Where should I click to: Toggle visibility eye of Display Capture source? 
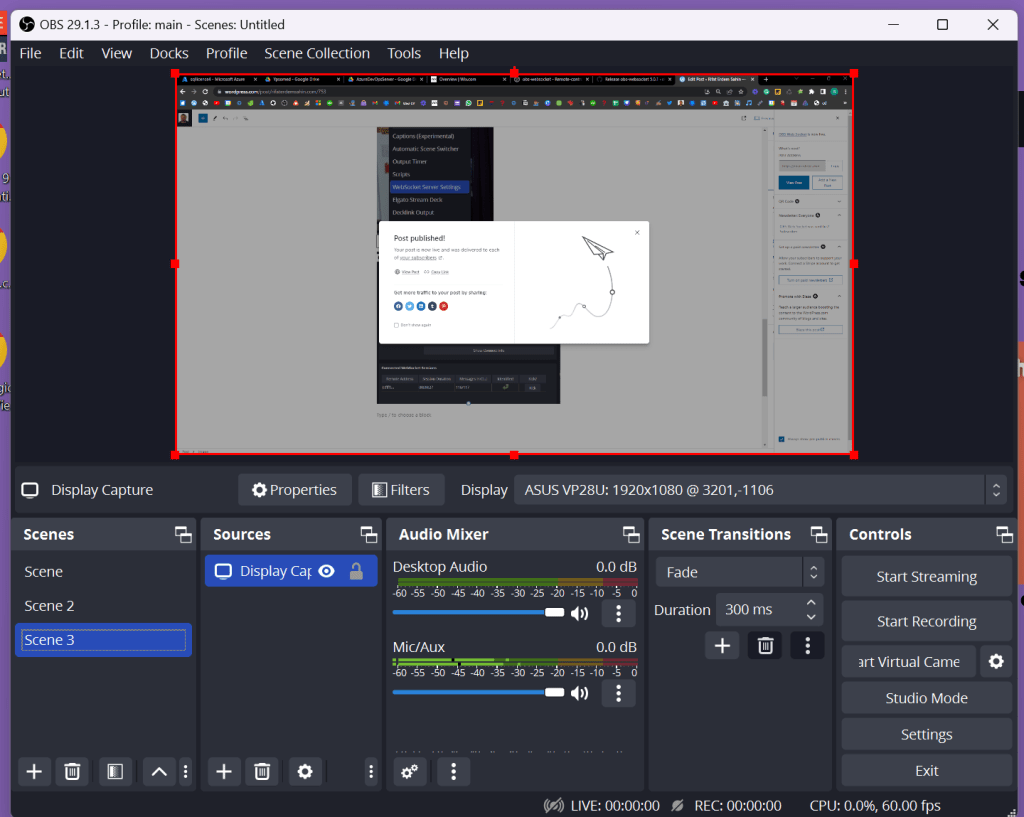327,571
